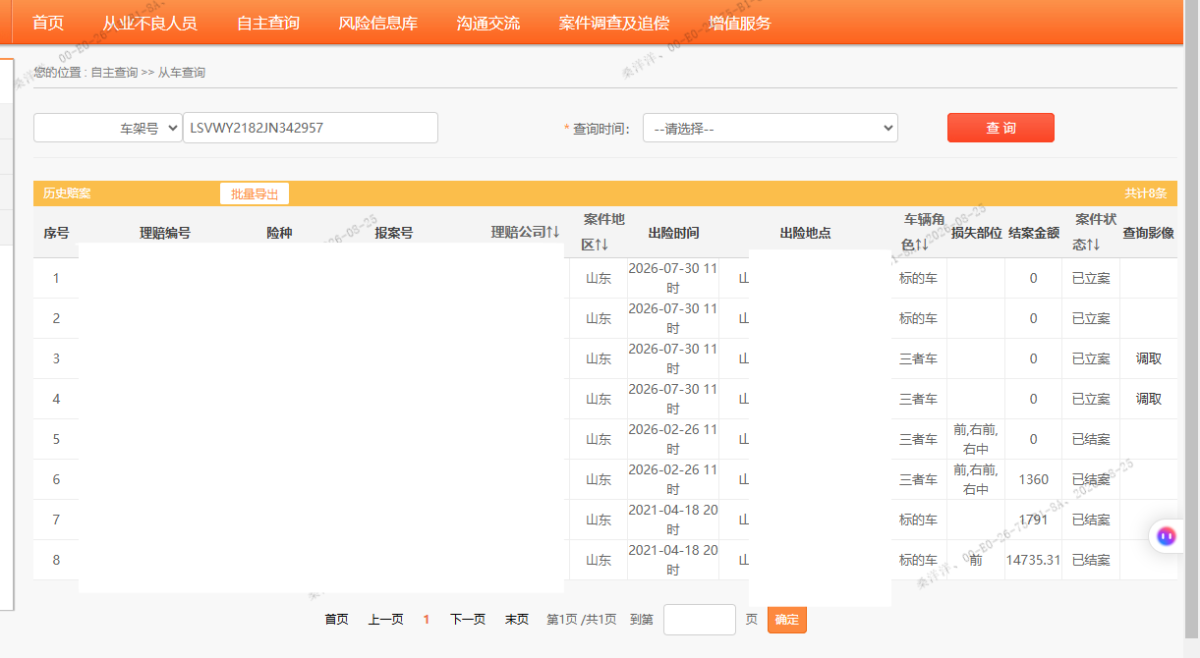Viewport: 1200px width, 658px height.
Task: Click the 历史赔案 section title
Action: coord(66,194)
